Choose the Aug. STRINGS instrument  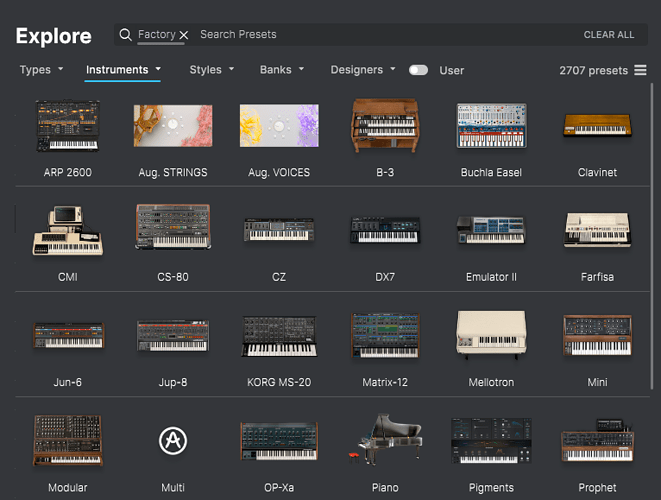point(173,126)
